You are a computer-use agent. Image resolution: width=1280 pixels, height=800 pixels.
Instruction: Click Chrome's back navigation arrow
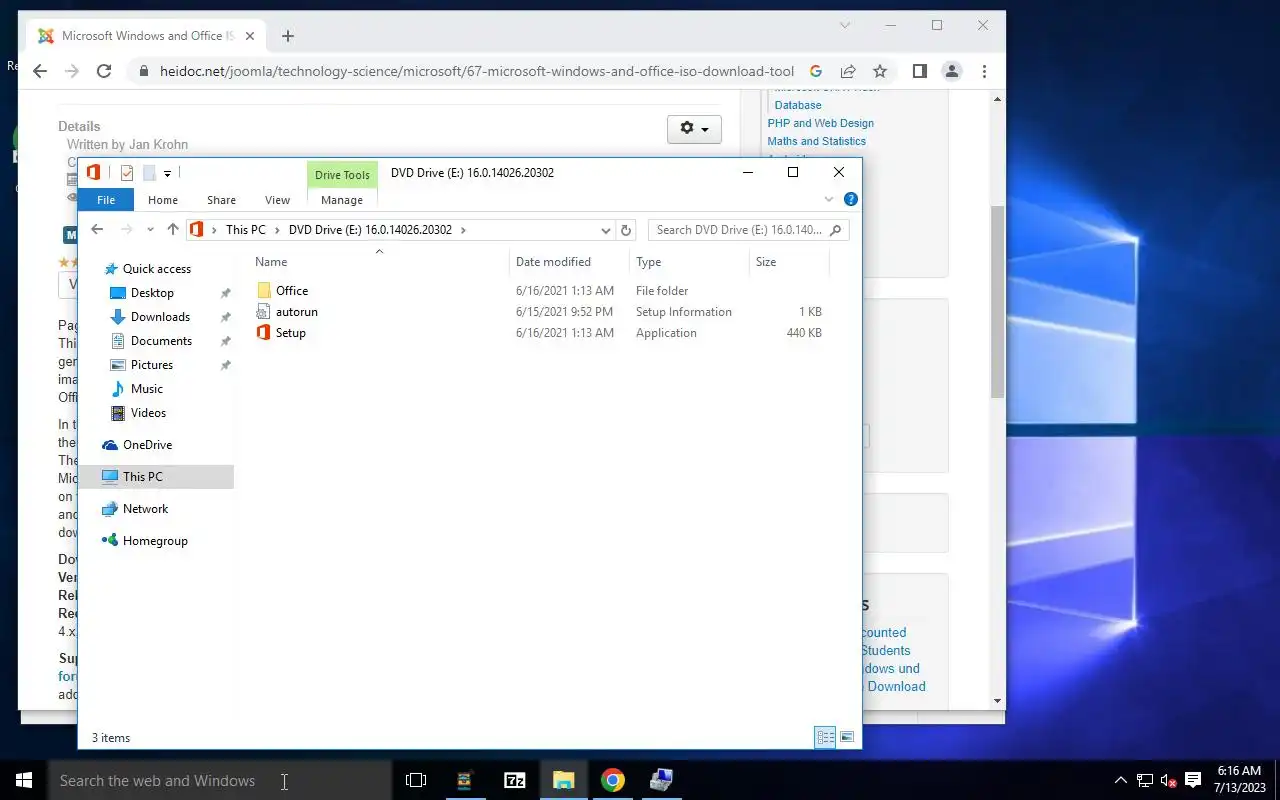pos(40,71)
